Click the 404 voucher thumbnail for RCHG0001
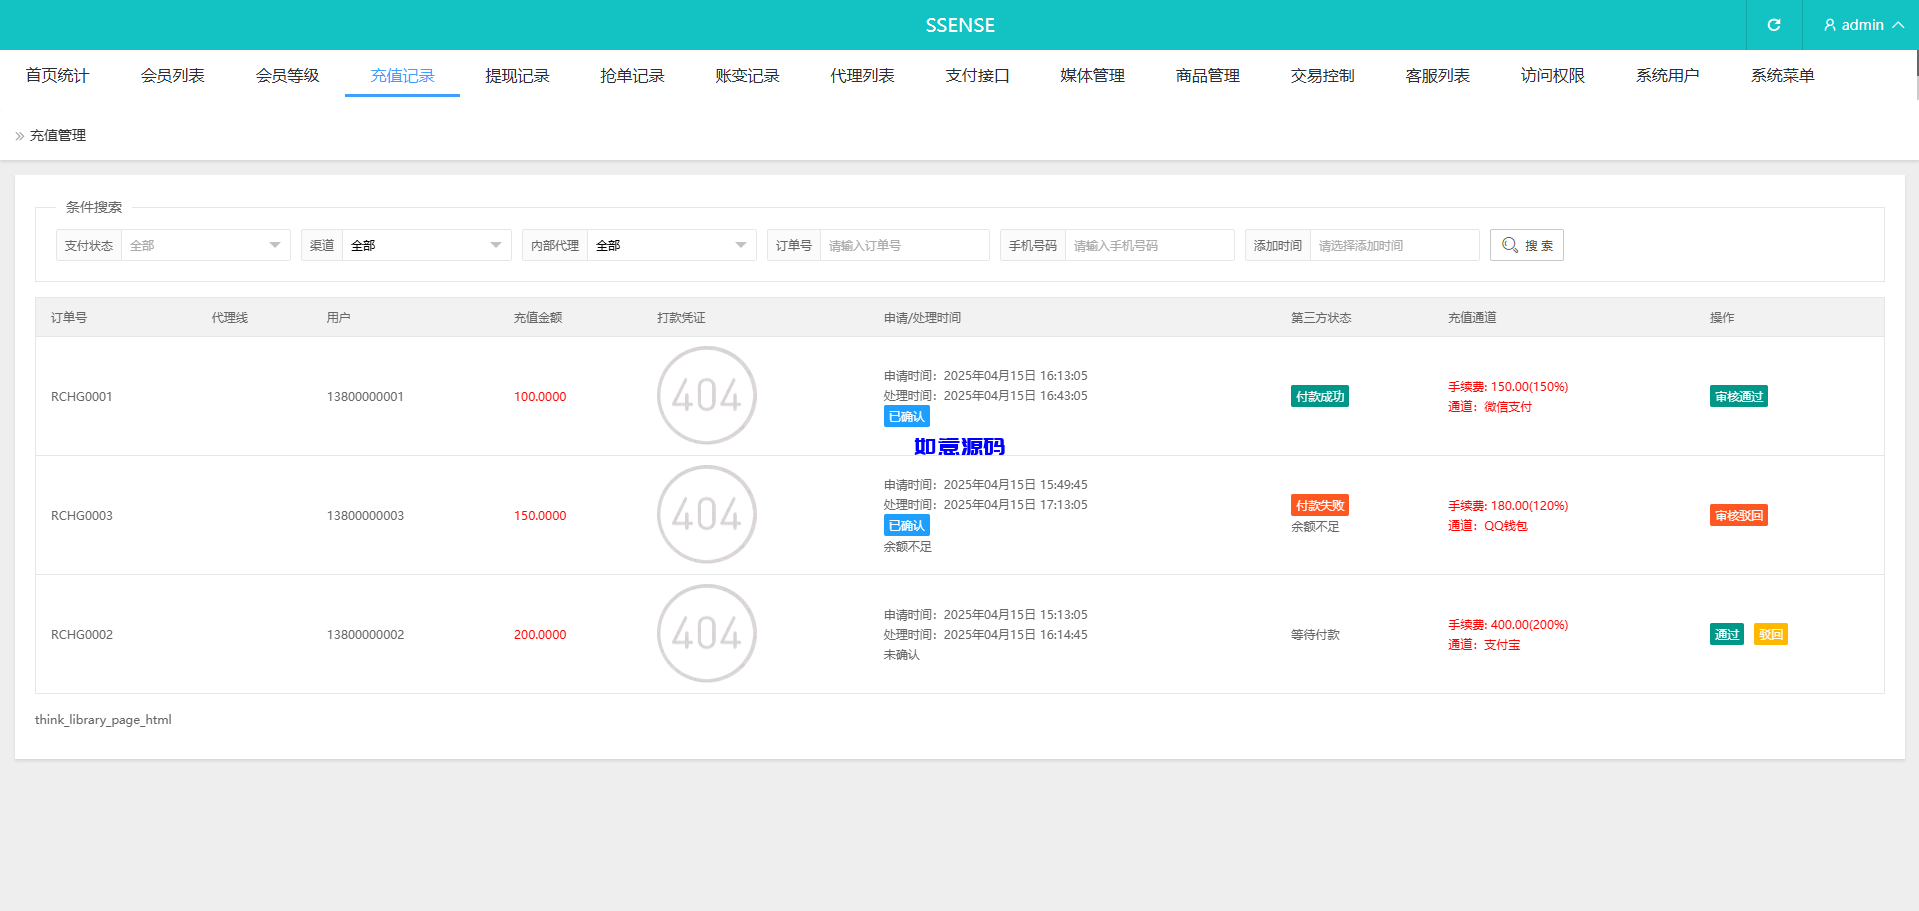The image size is (1919, 911). [707, 396]
